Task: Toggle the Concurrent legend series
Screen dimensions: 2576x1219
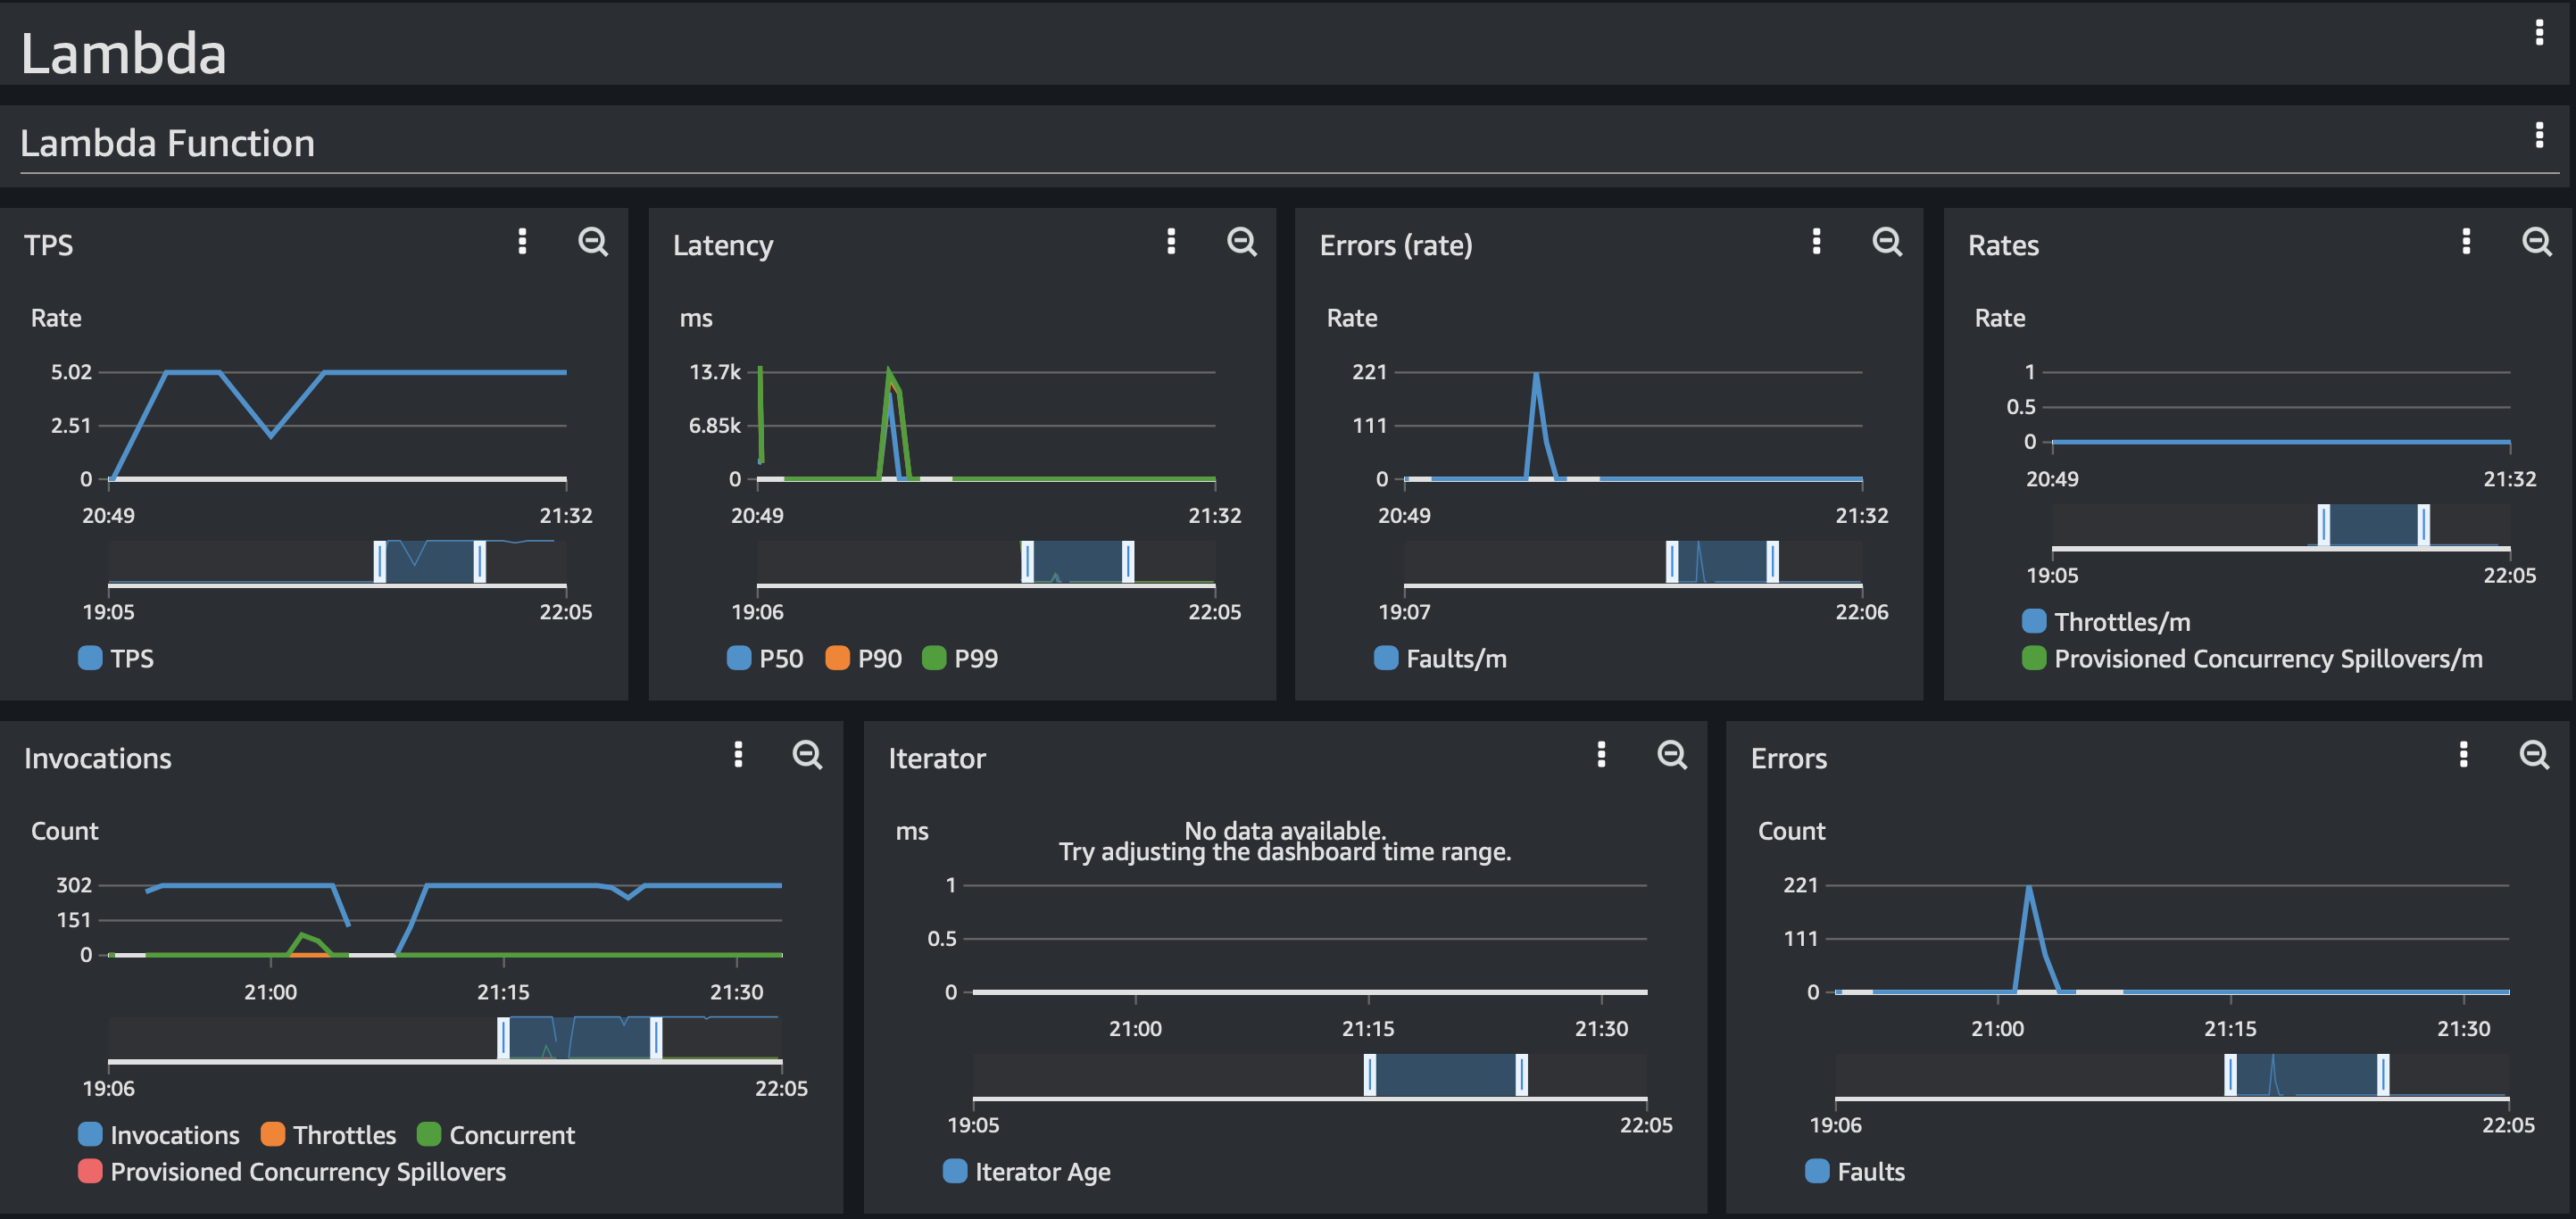Action: [496, 1135]
